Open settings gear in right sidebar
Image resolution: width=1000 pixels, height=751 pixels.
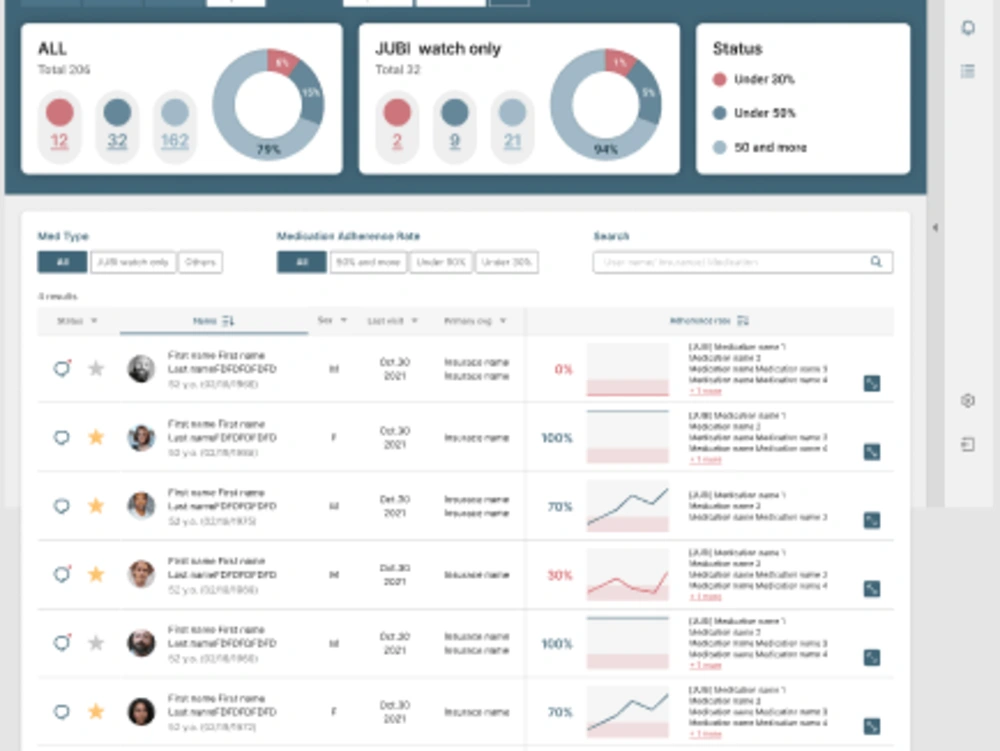pyautogui.click(x=968, y=400)
